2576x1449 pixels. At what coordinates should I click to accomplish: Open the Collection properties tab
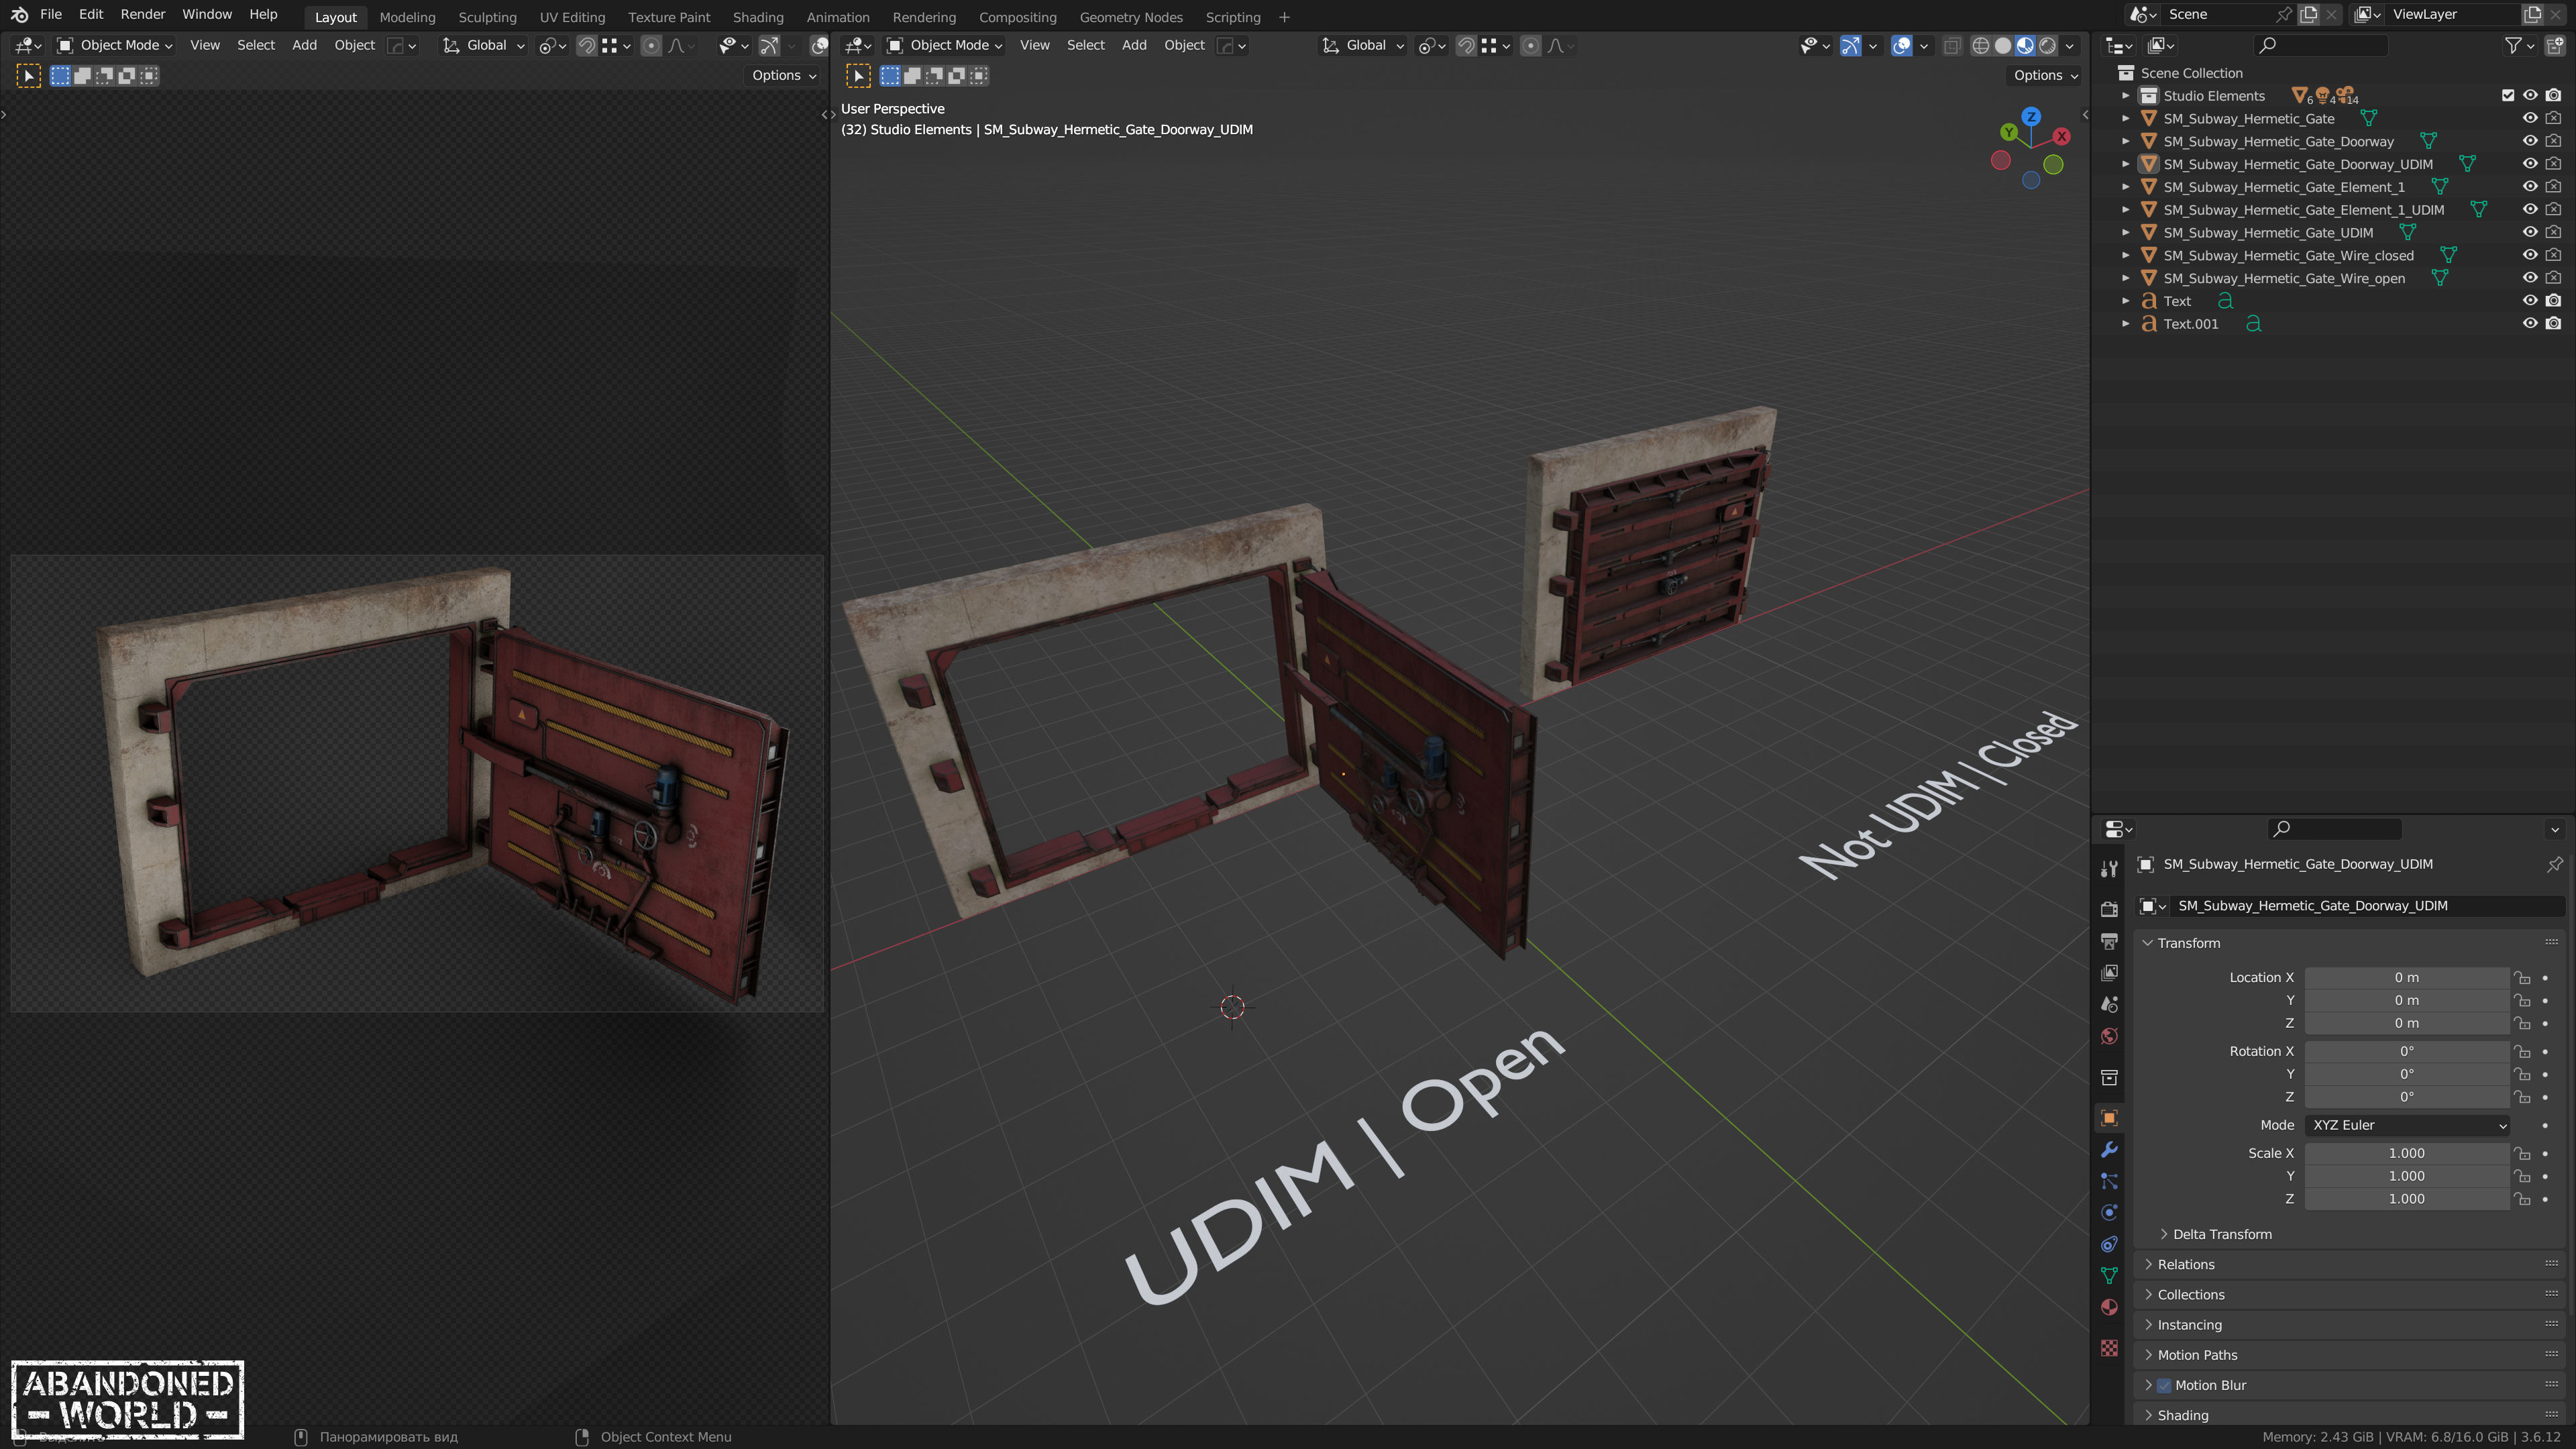[2109, 1077]
